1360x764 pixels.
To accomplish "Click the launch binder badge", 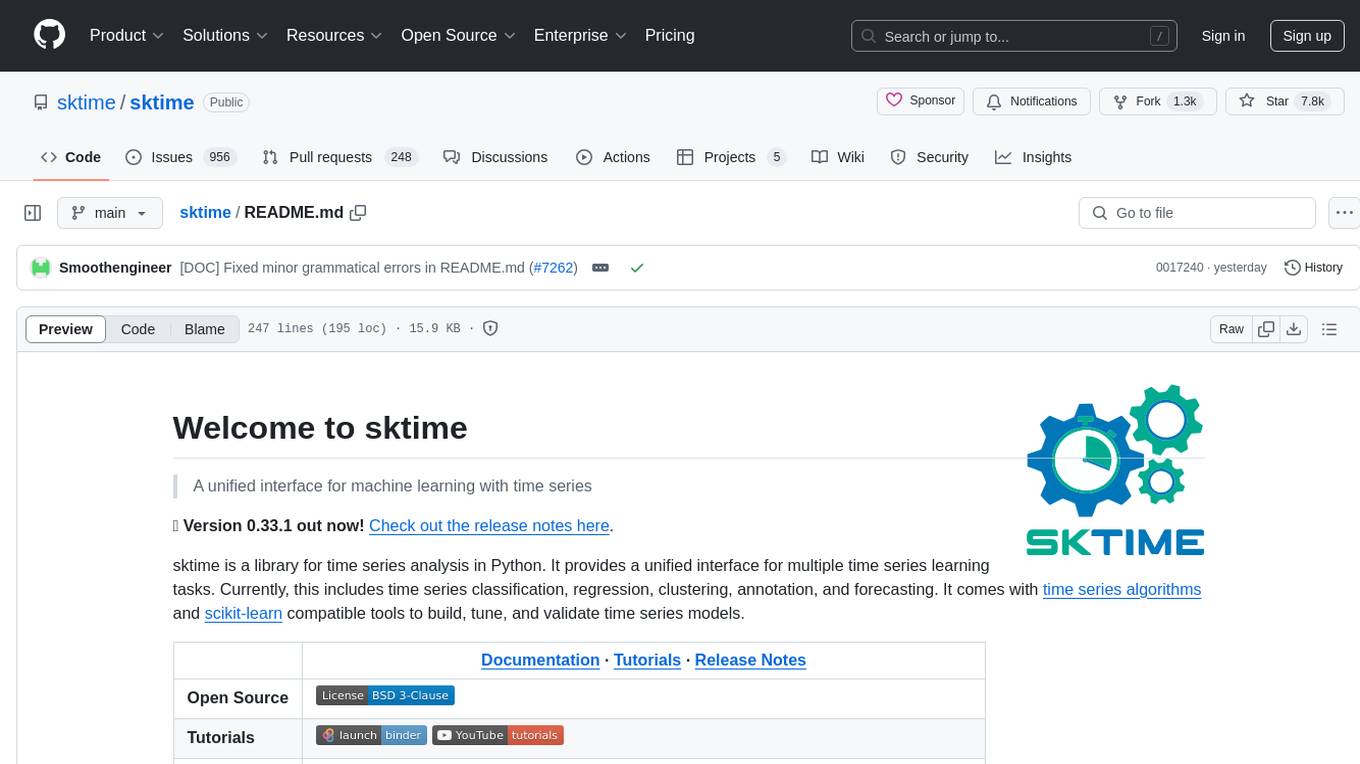I will click(371, 735).
